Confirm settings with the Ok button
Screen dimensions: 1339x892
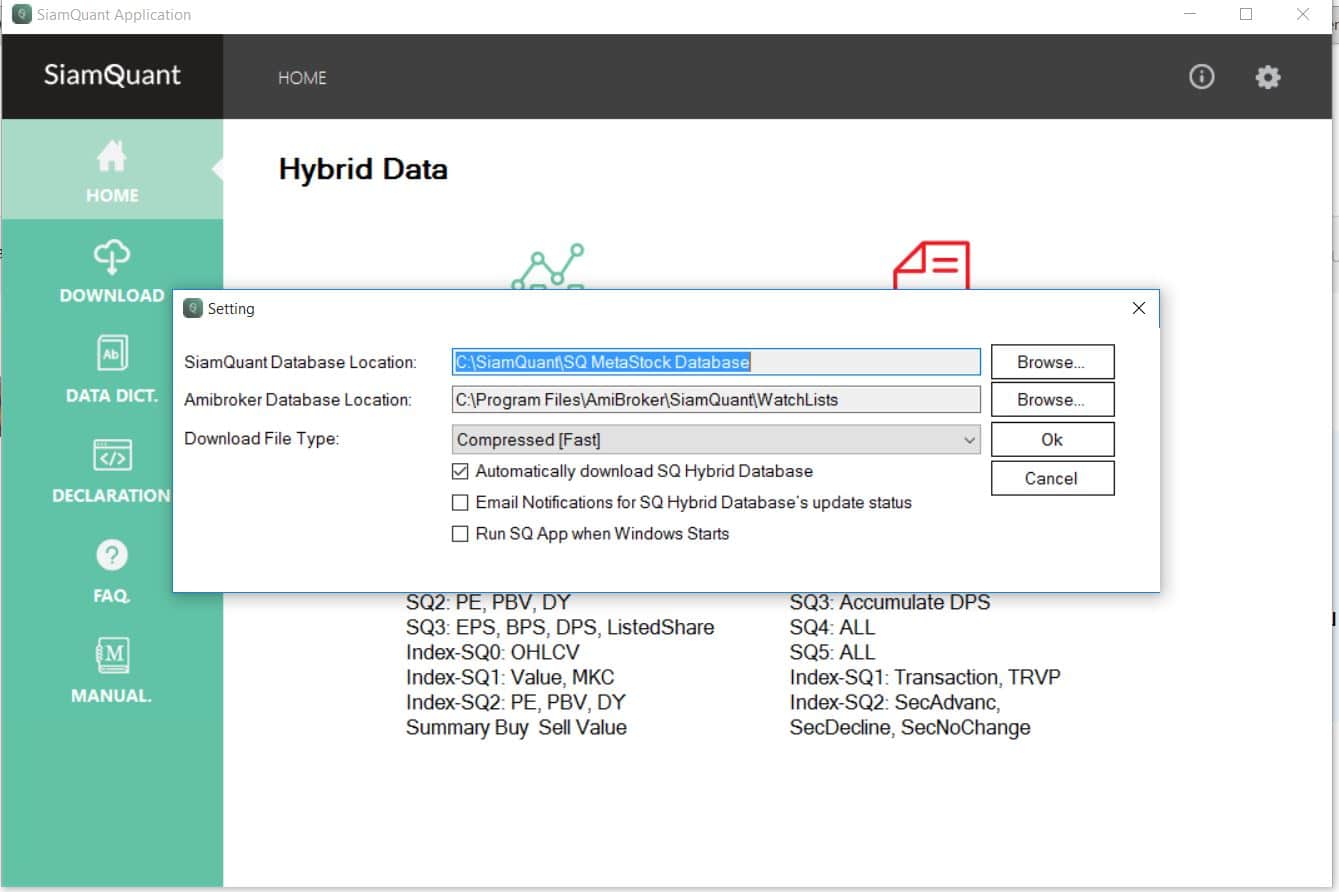click(x=1051, y=440)
